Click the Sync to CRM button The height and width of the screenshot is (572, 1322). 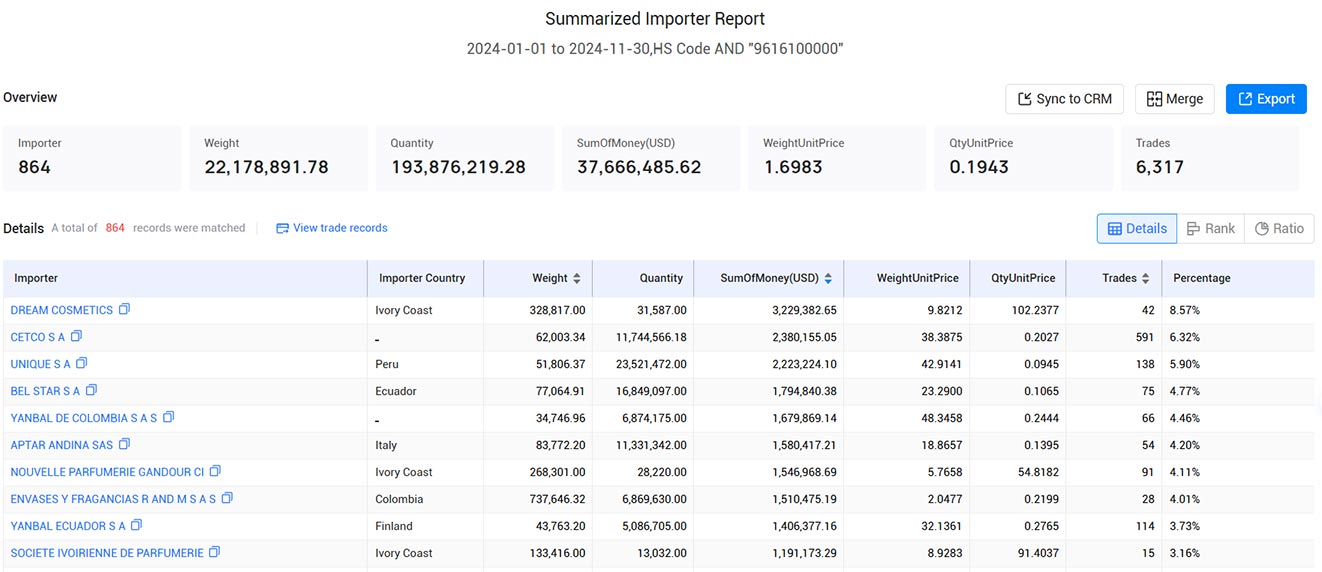1064,99
